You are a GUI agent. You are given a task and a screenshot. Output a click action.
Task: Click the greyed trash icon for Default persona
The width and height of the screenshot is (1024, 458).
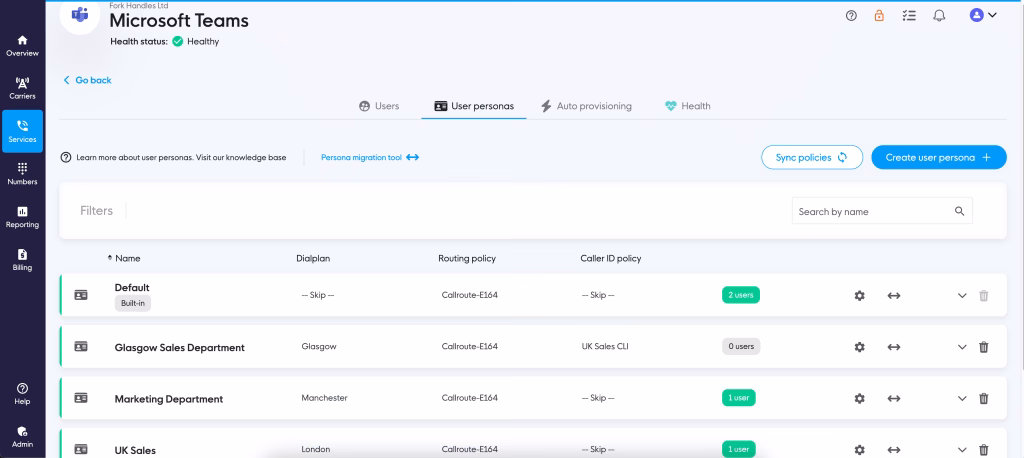pyautogui.click(x=984, y=295)
